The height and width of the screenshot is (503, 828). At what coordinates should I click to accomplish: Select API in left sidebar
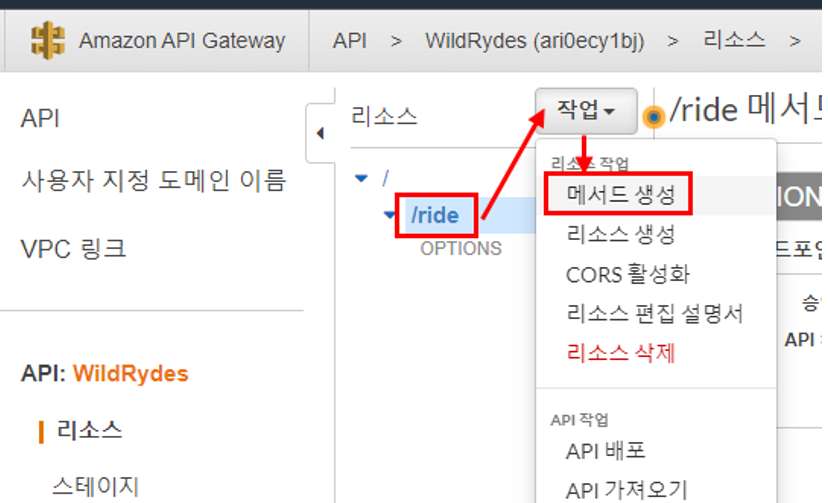(x=40, y=118)
